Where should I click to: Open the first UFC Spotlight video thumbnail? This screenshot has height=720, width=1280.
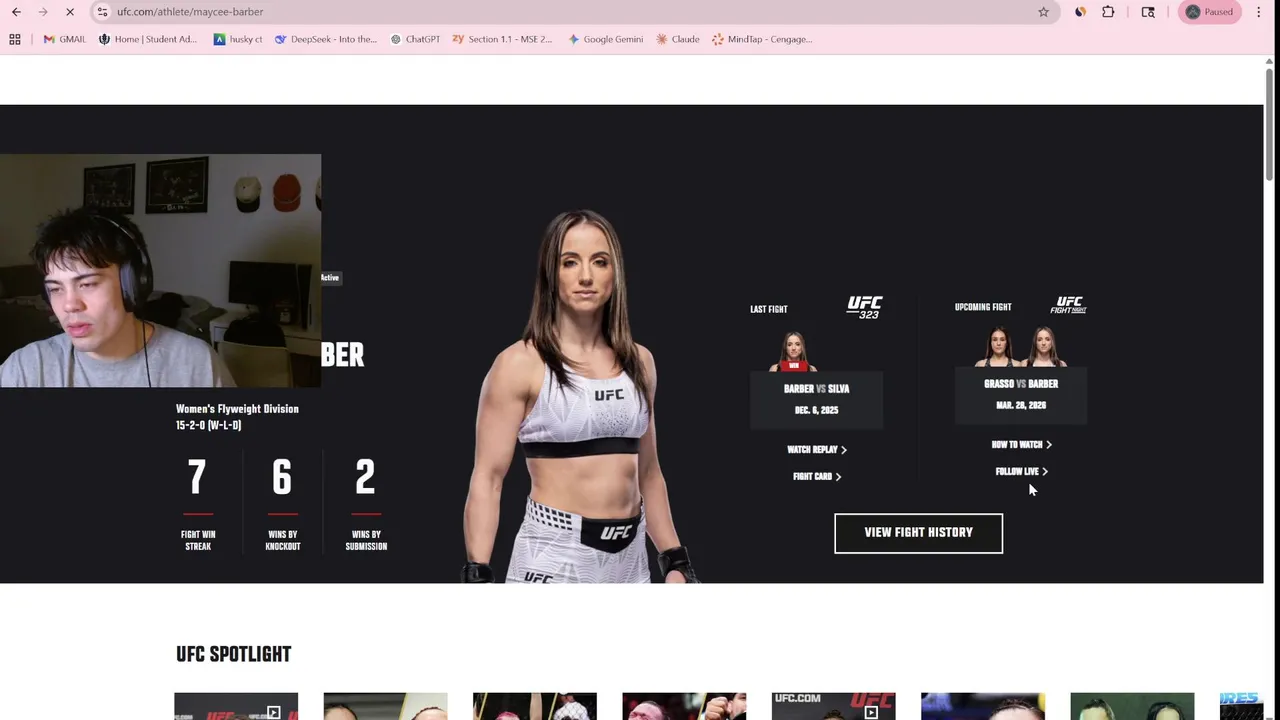[236, 706]
